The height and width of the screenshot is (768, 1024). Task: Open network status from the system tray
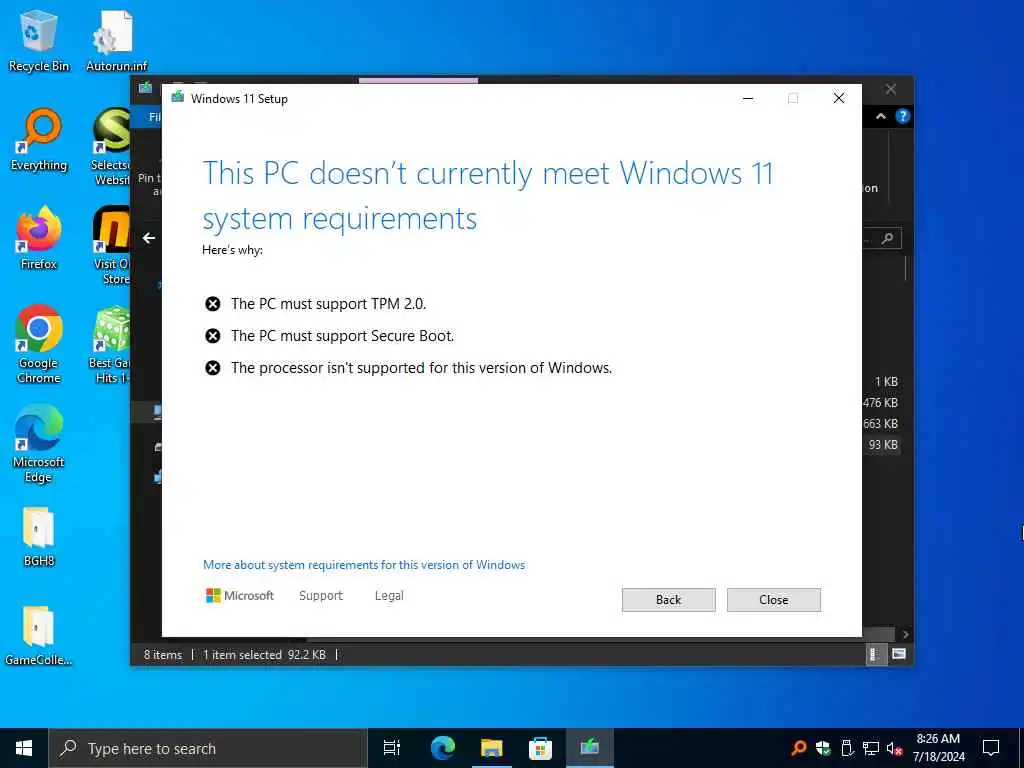tap(871, 748)
